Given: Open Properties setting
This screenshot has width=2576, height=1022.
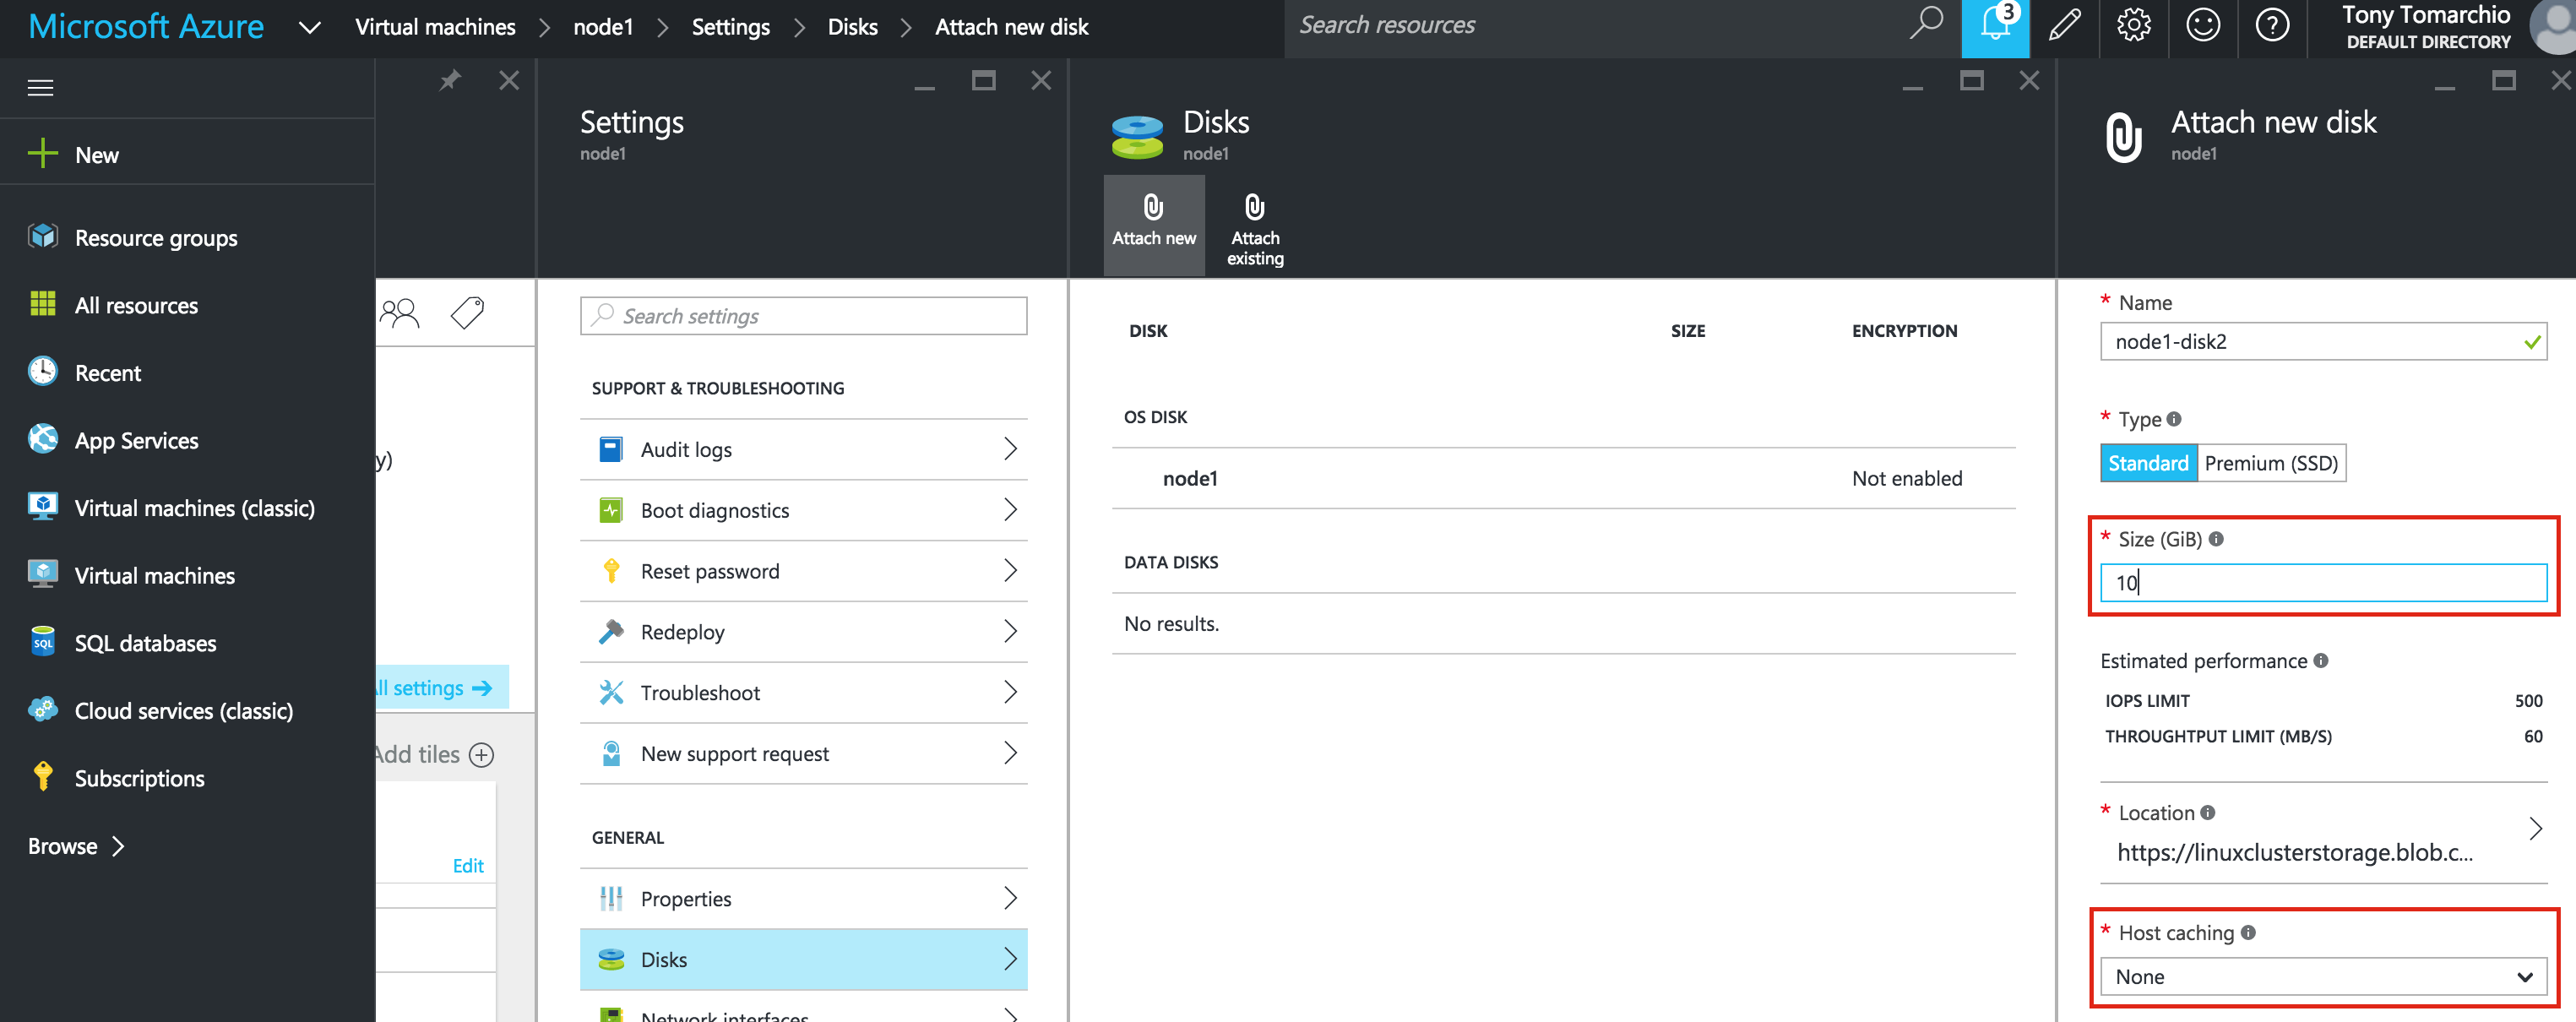Looking at the screenshot, I should pyautogui.click(x=803, y=899).
